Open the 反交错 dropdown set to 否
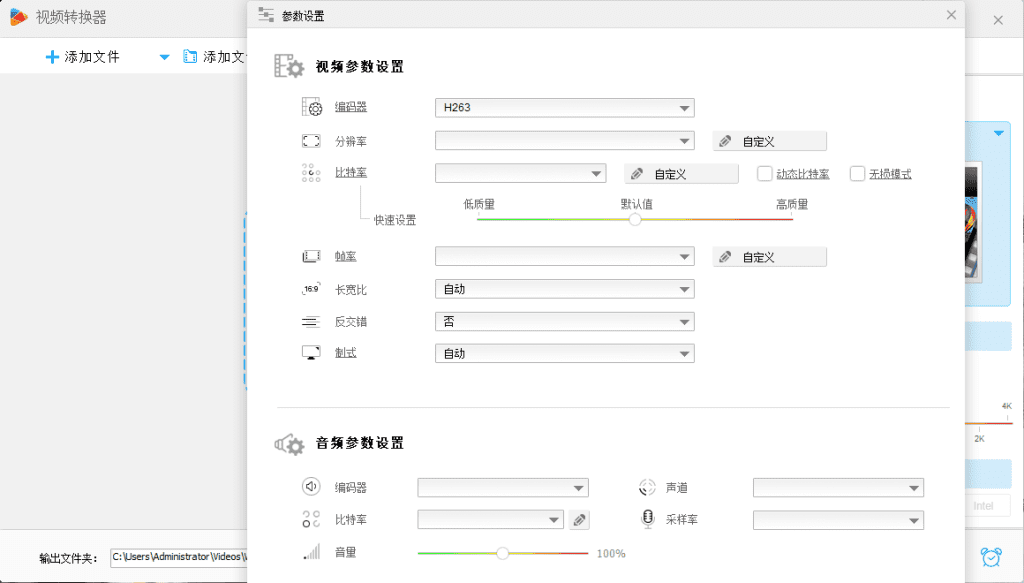1024x583 pixels. click(563, 321)
